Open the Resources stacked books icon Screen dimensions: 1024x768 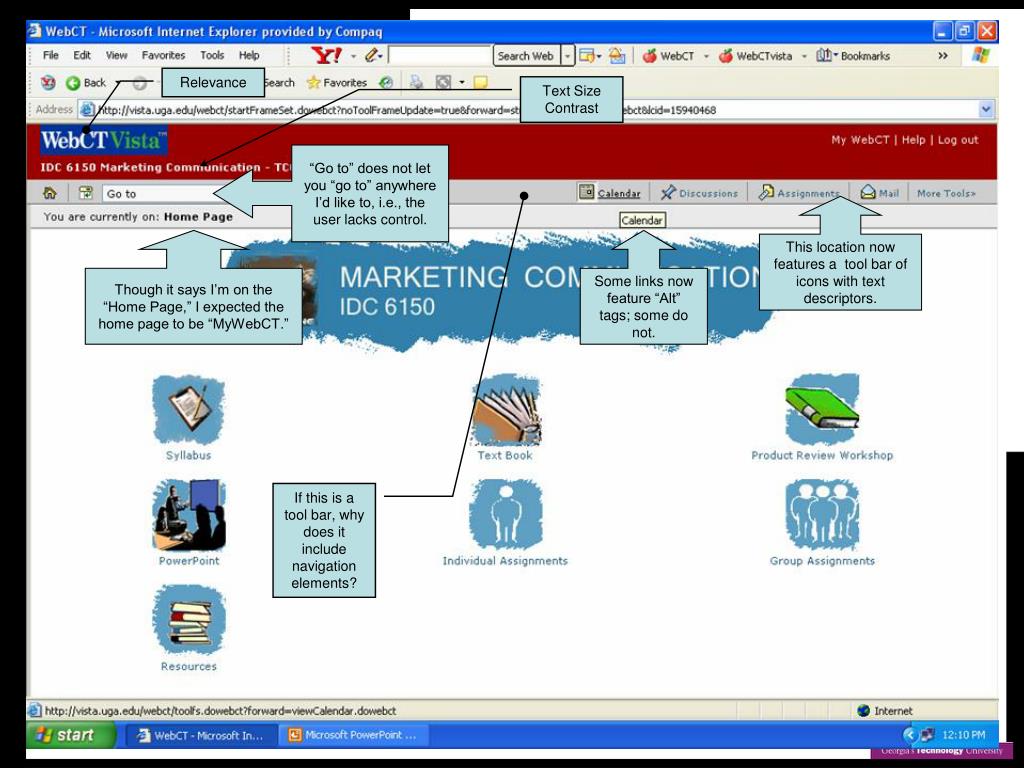click(189, 620)
